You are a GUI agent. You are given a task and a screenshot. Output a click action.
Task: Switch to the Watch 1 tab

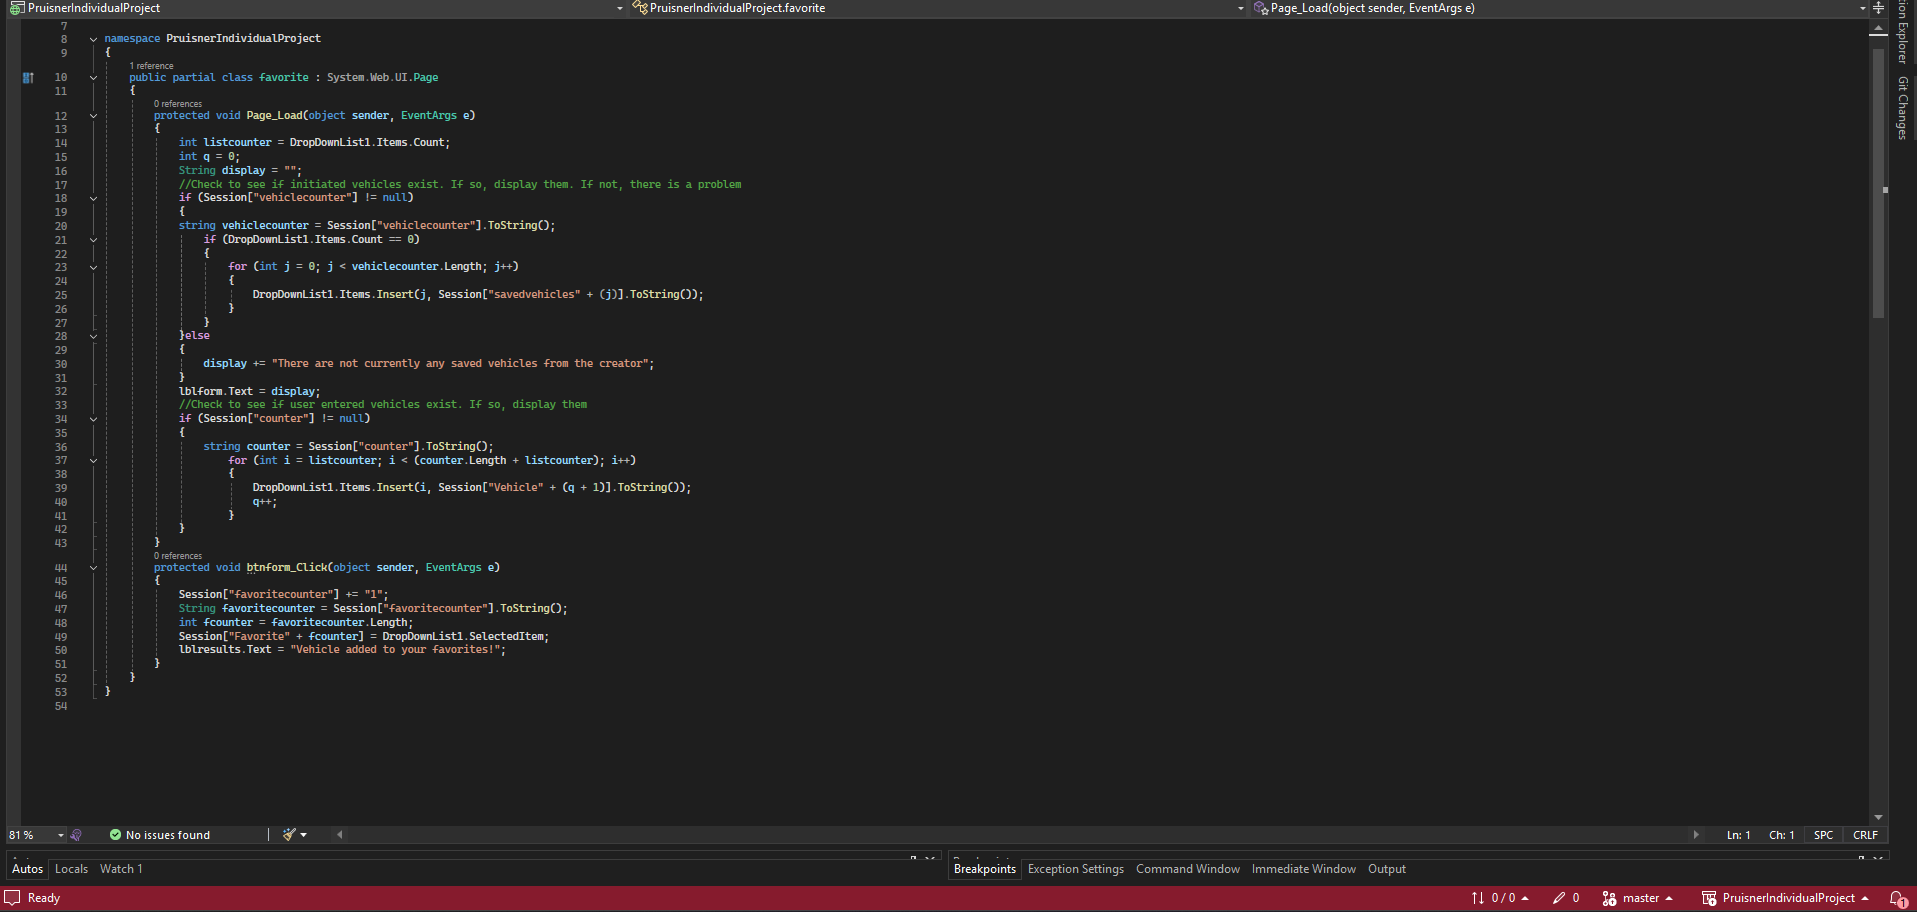click(121, 869)
